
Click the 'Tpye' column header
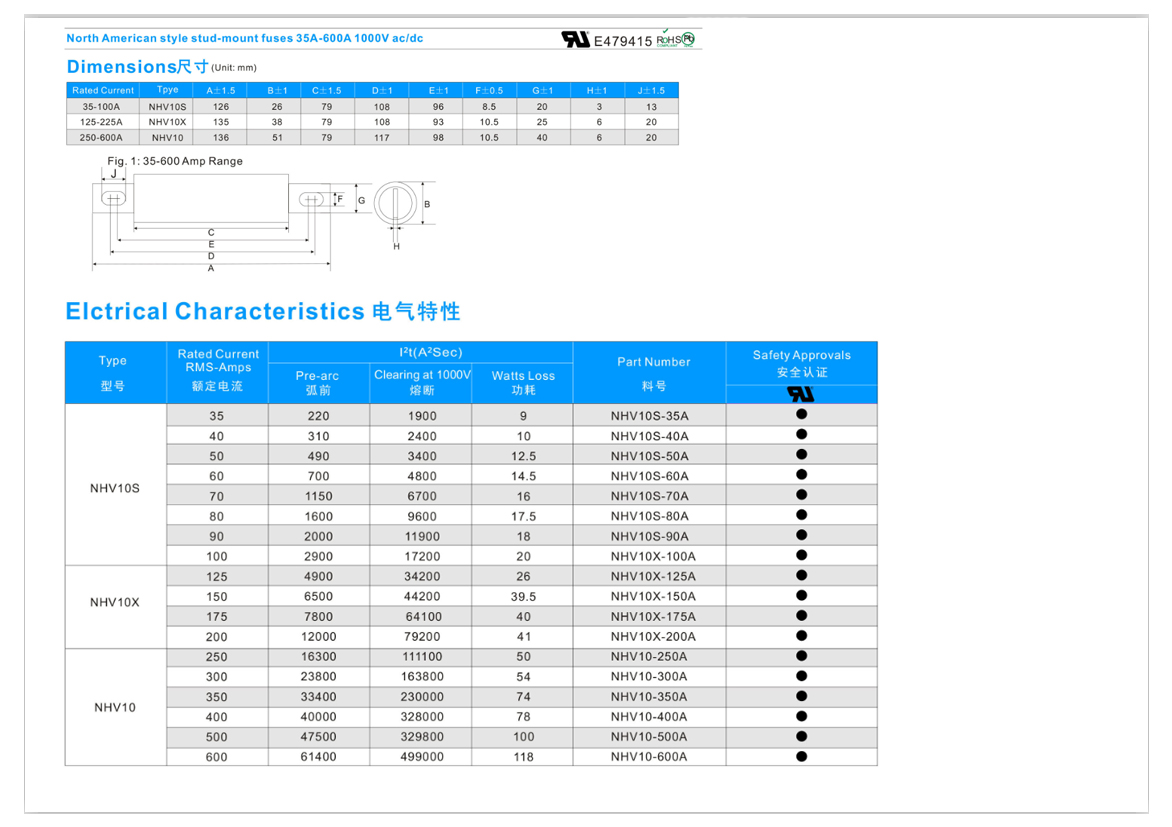point(167,90)
